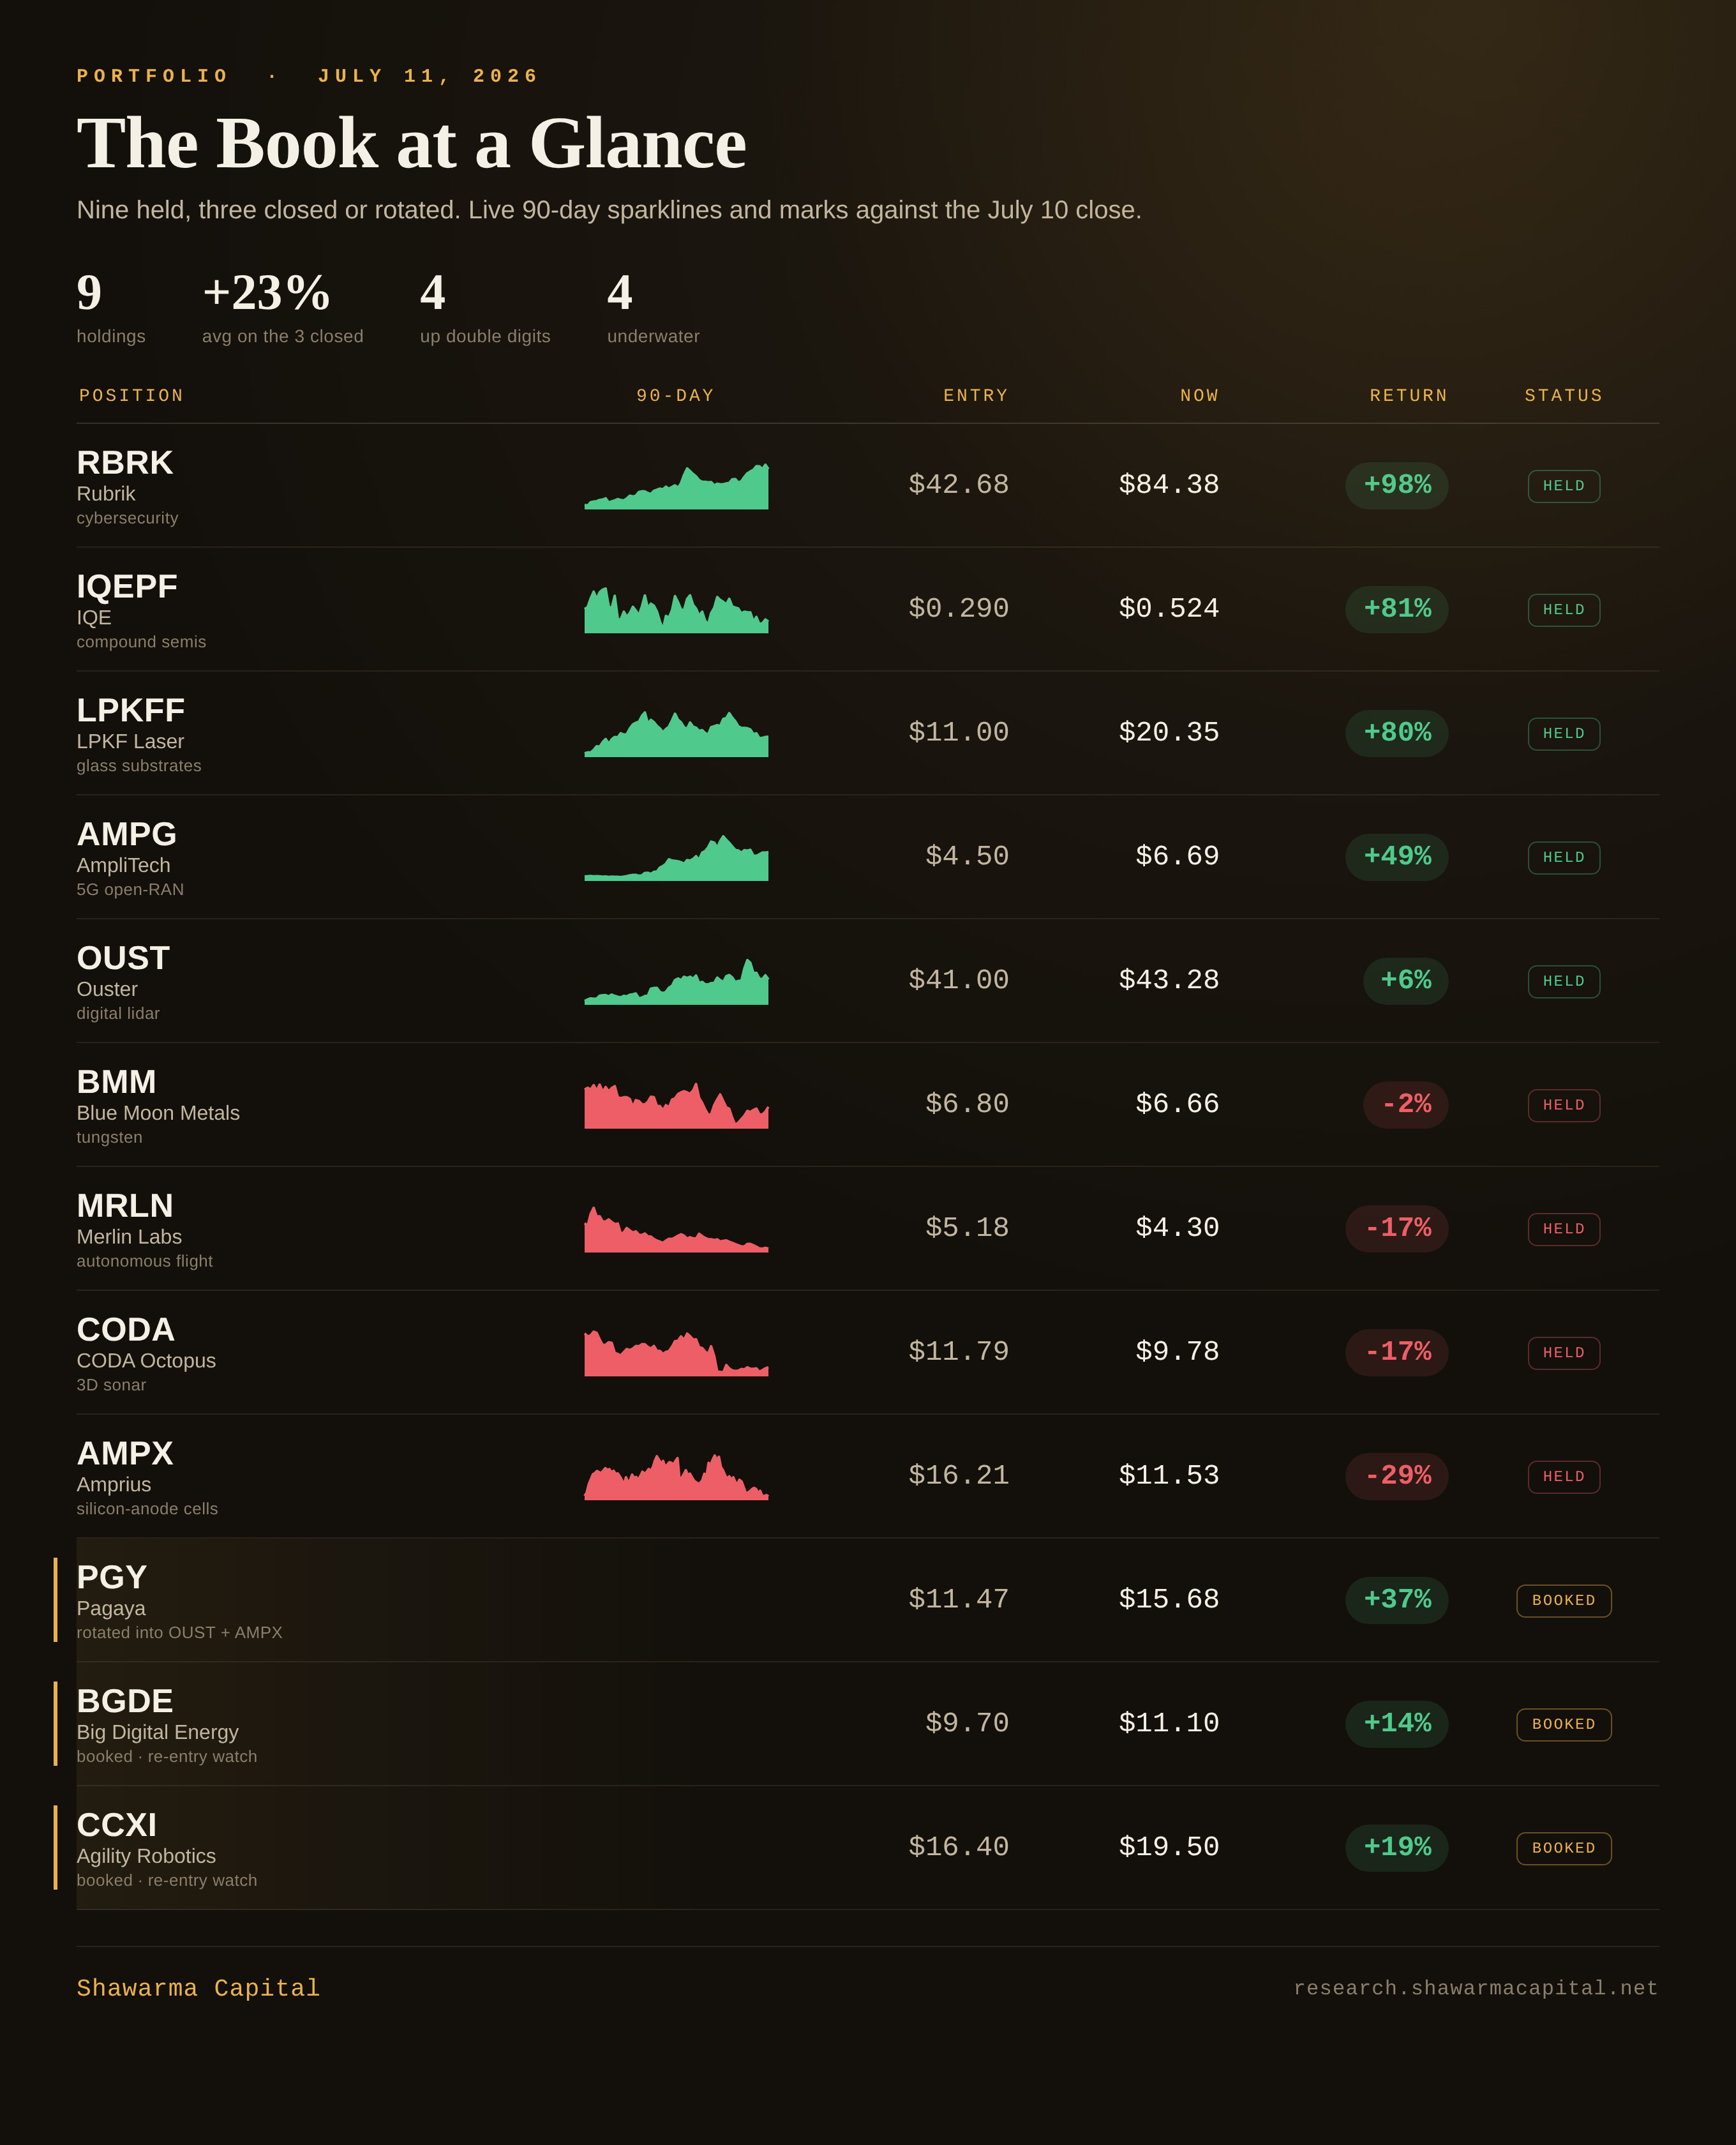Viewport: 1736px width, 2145px height.
Task: Click the -29% return badge
Action: point(1397,1478)
